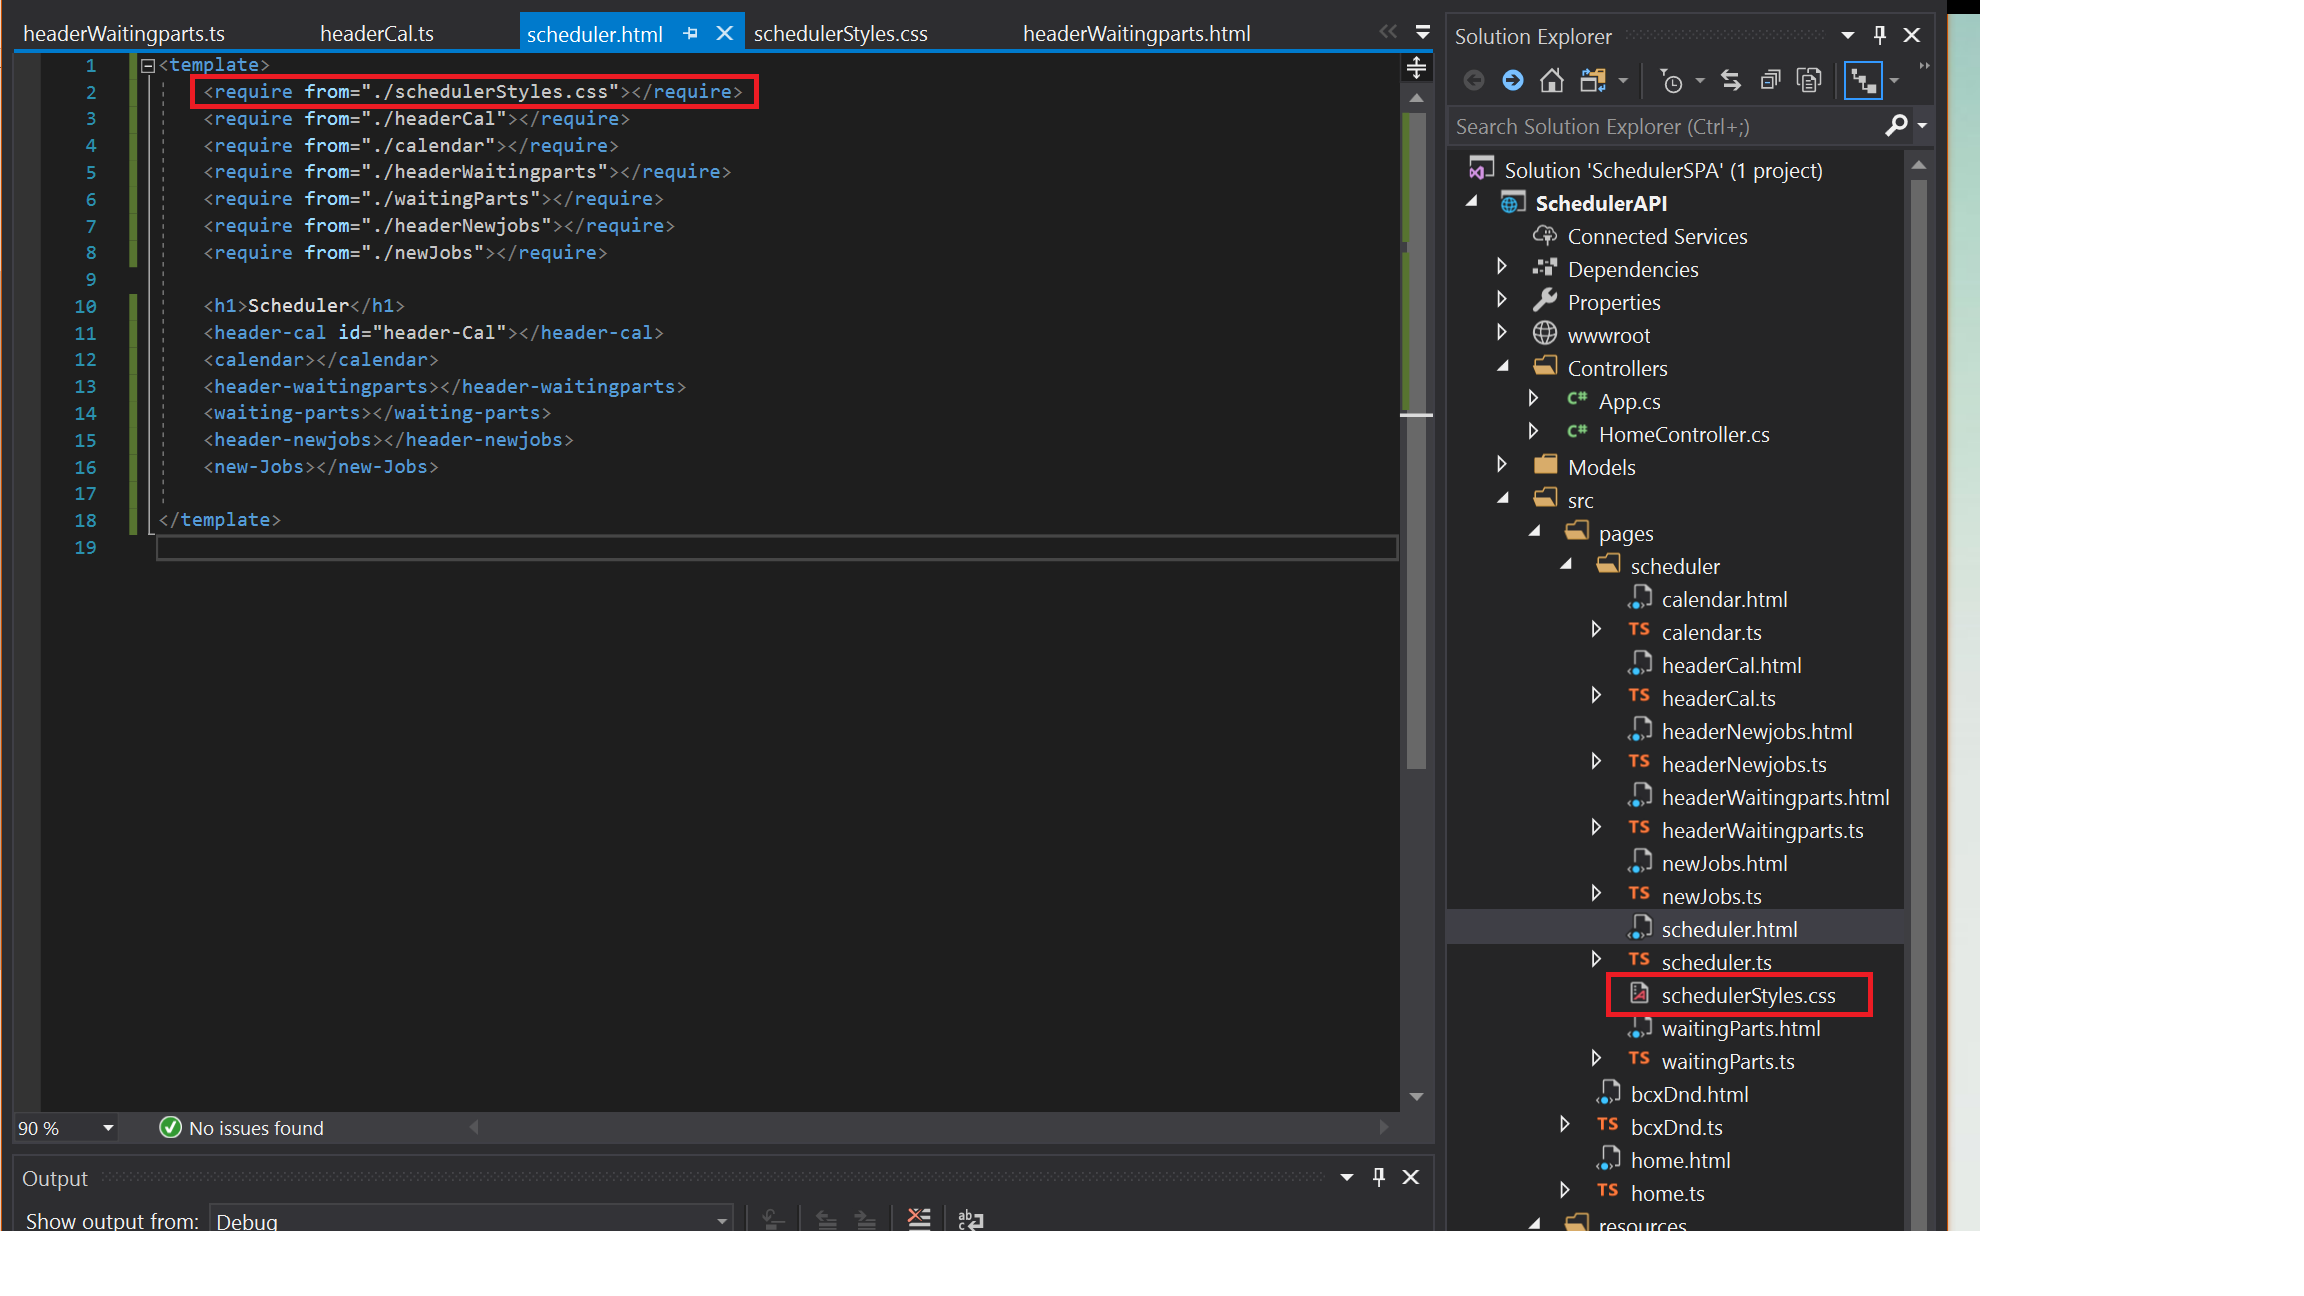Open the 90 % zoom dropdown

pos(108,1128)
